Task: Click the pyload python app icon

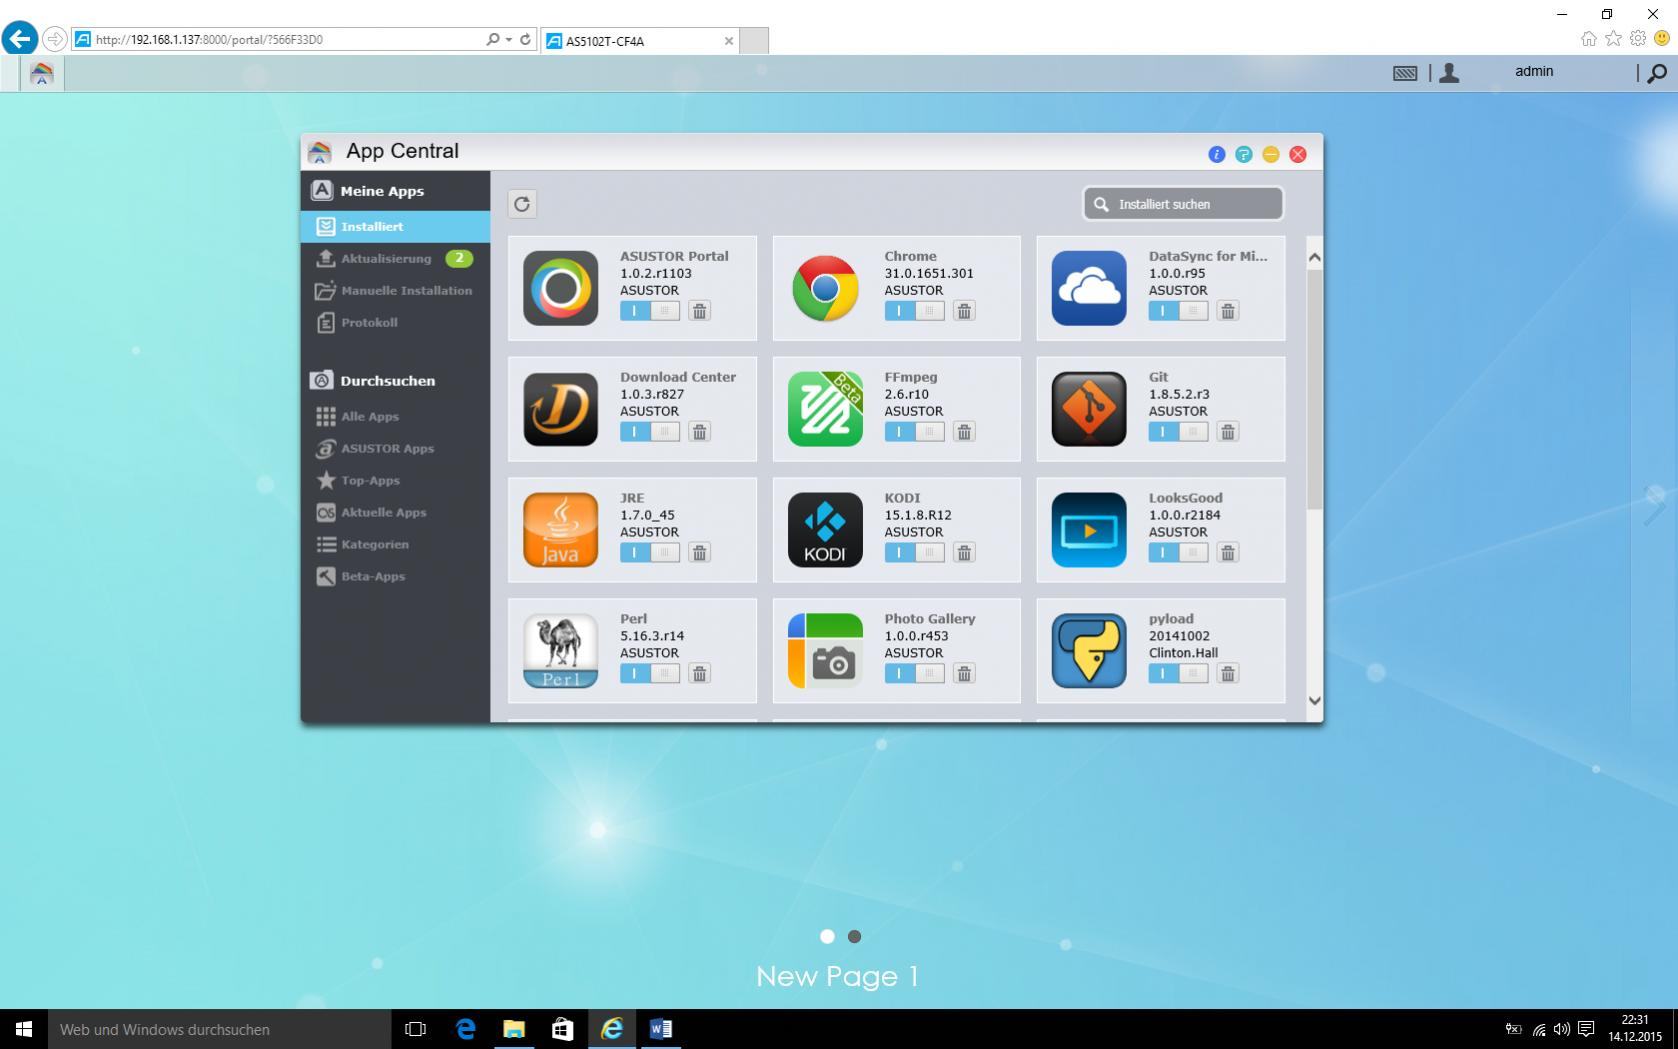Action: pos(1089,651)
